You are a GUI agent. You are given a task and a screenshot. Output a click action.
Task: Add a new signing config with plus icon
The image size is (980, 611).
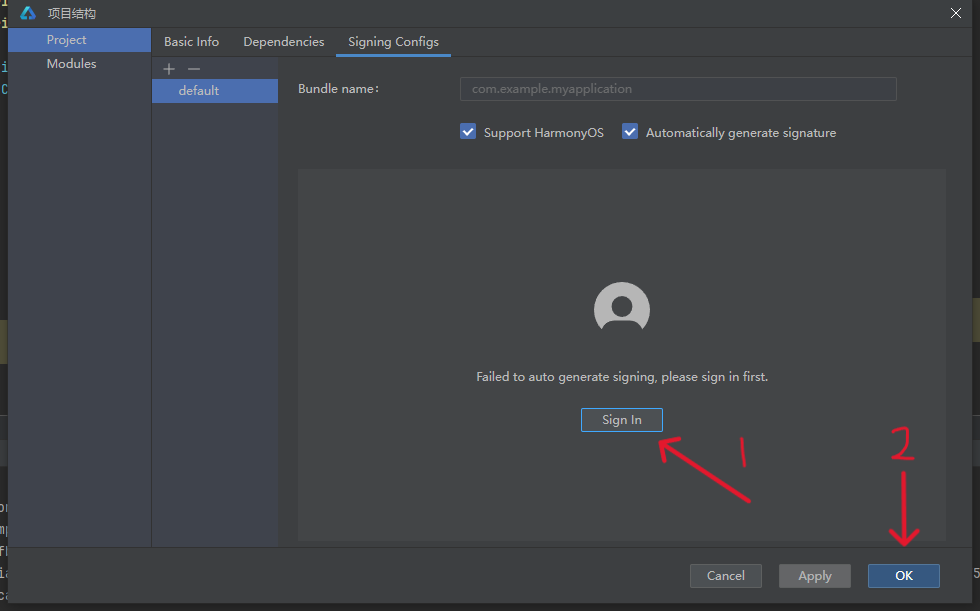click(169, 69)
